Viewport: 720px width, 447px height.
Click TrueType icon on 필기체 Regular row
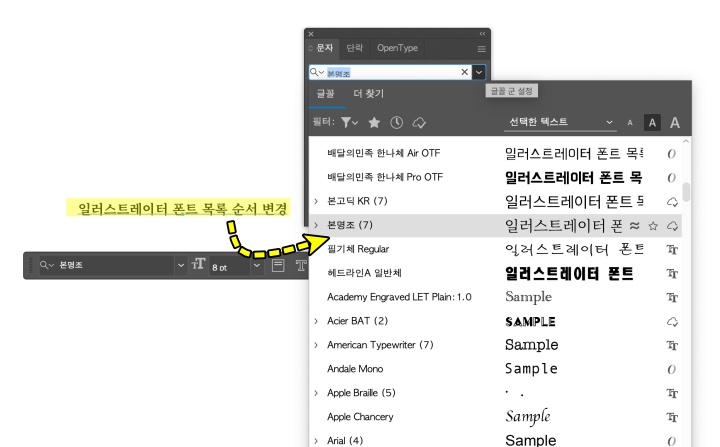tap(672, 250)
